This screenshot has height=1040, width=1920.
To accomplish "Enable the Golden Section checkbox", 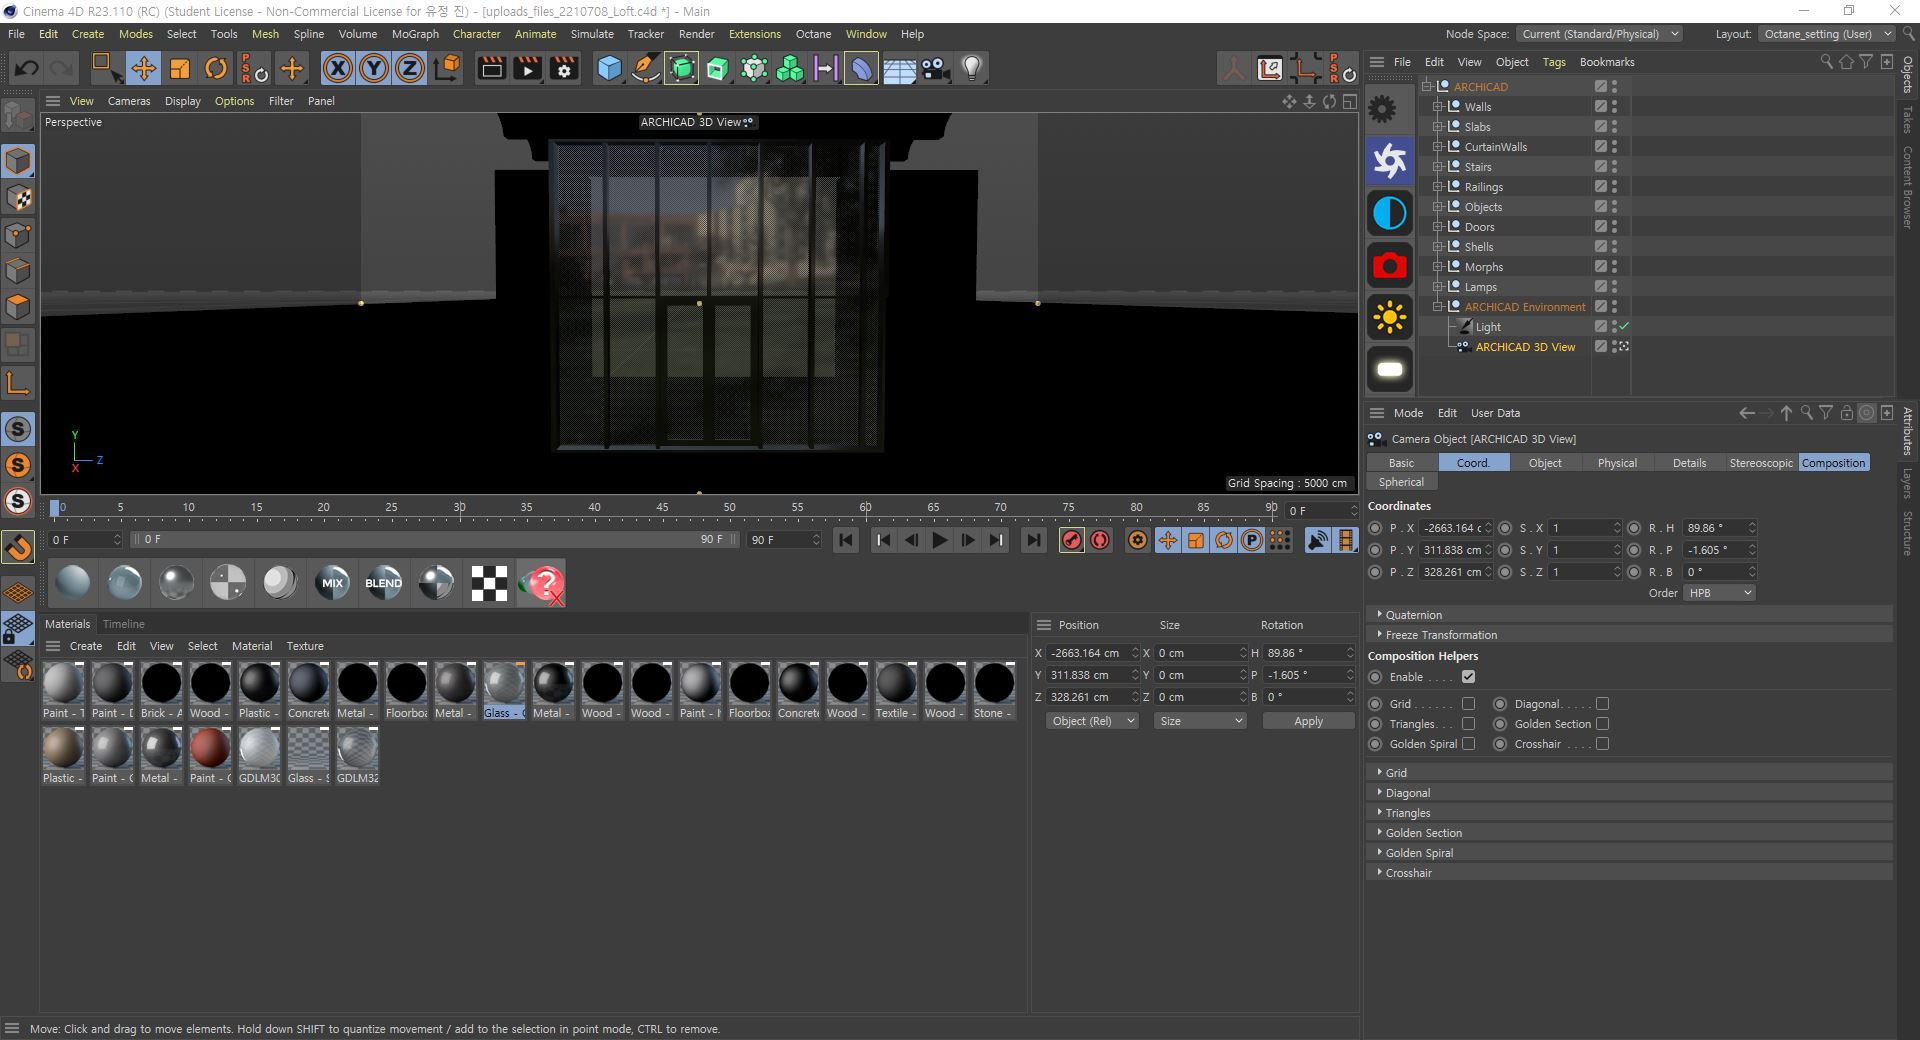I will click(x=1602, y=724).
